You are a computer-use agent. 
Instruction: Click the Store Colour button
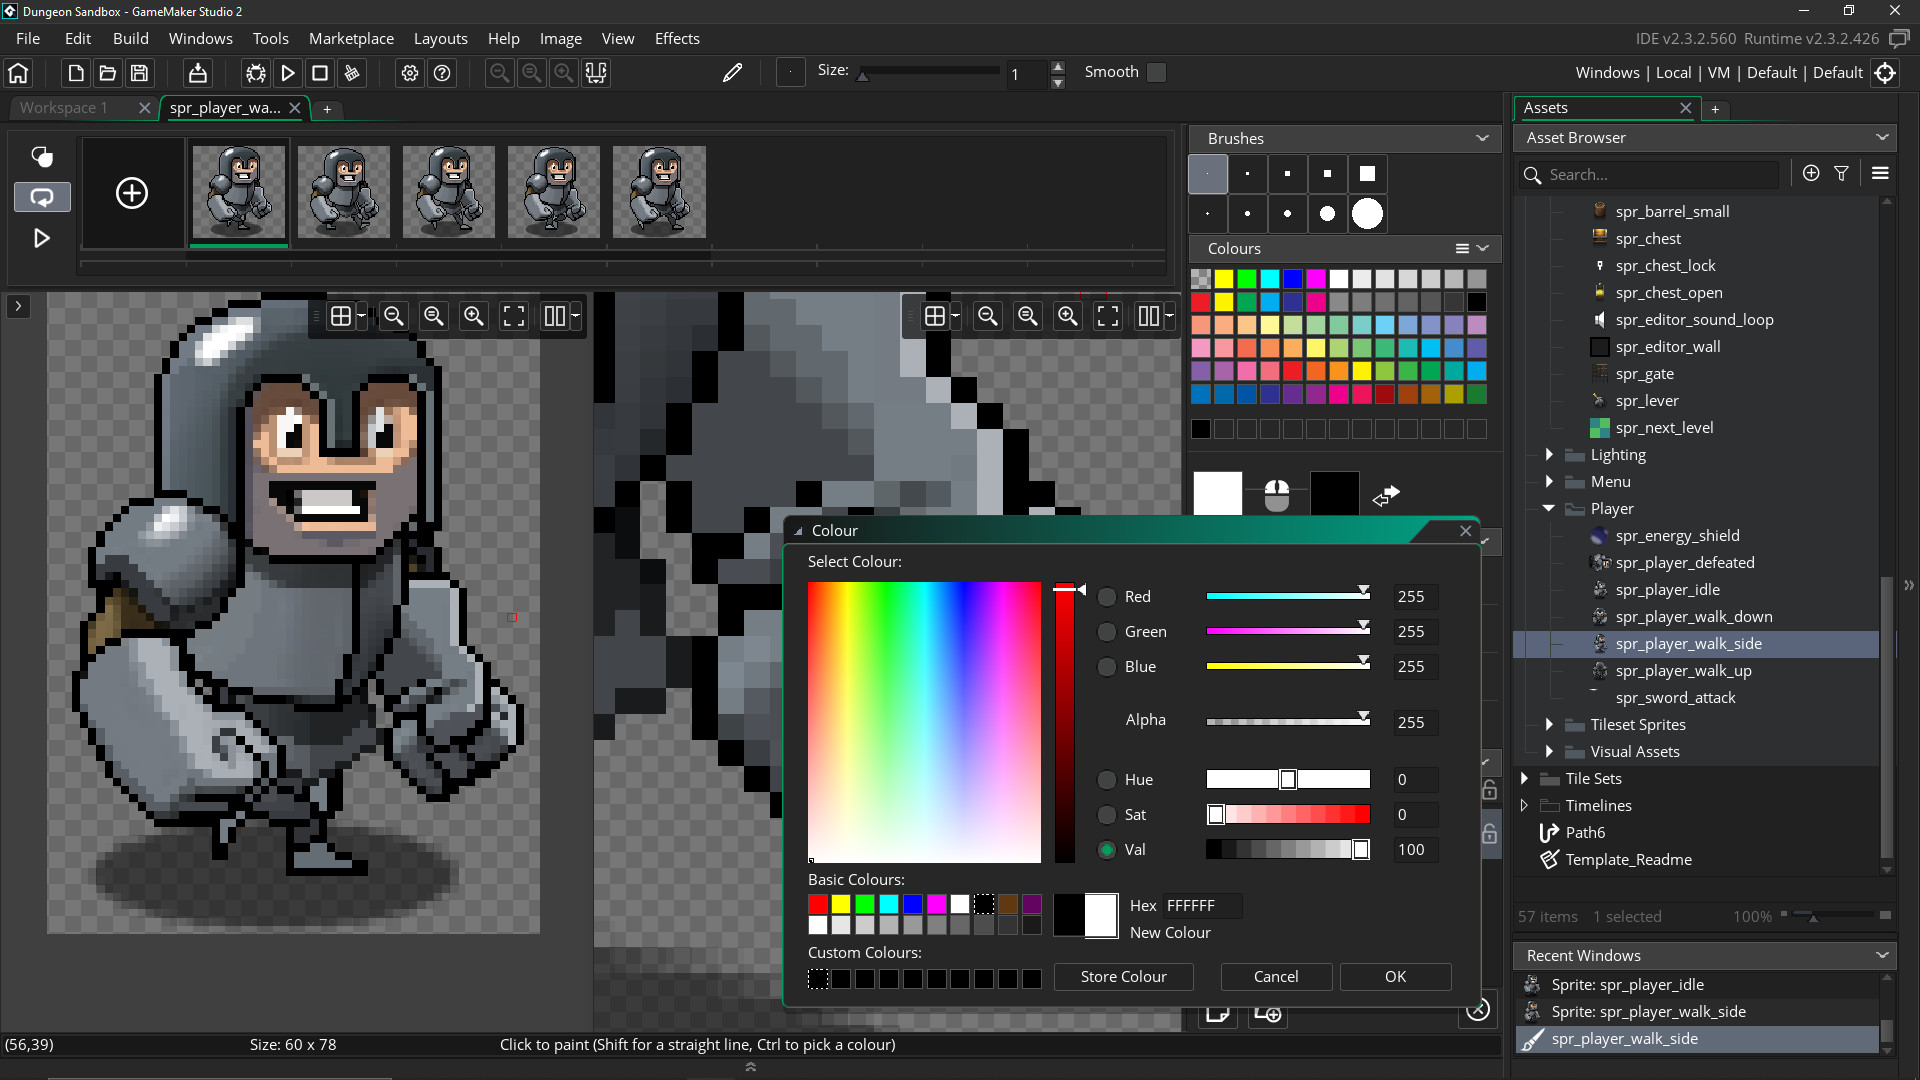point(1124,976)
